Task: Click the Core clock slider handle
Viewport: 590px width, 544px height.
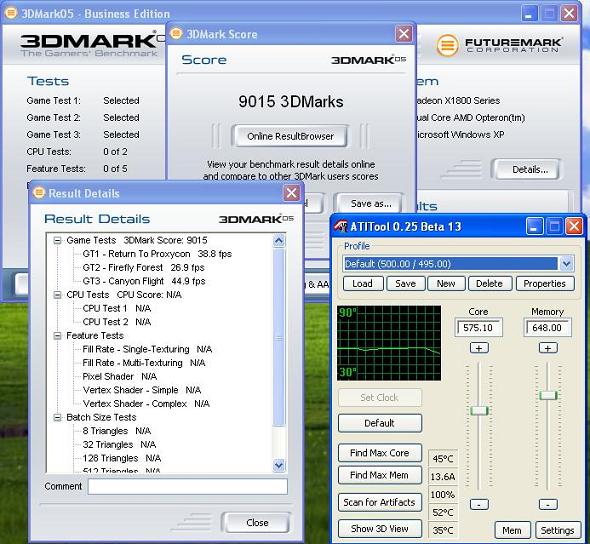Action: pyautogui.click(x=479, y=410)
